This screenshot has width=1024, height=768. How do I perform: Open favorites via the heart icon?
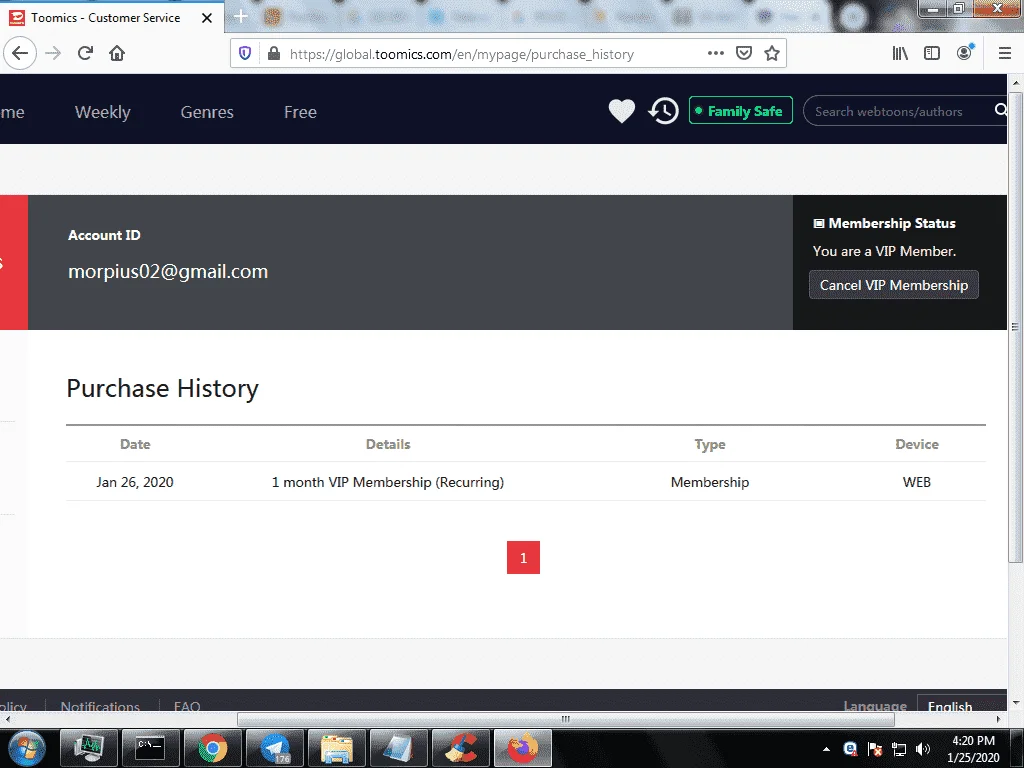(x=622, y=111)
